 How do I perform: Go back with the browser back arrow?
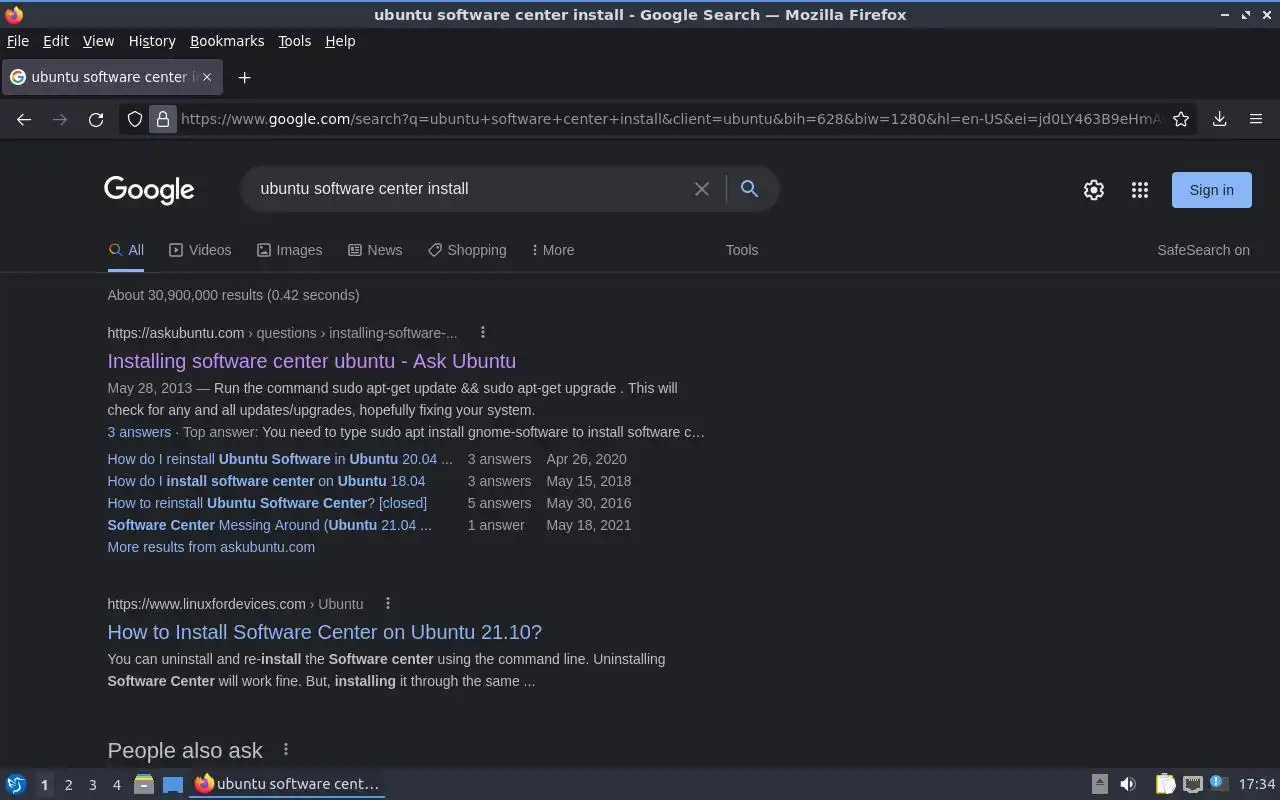tap(24, 119)
